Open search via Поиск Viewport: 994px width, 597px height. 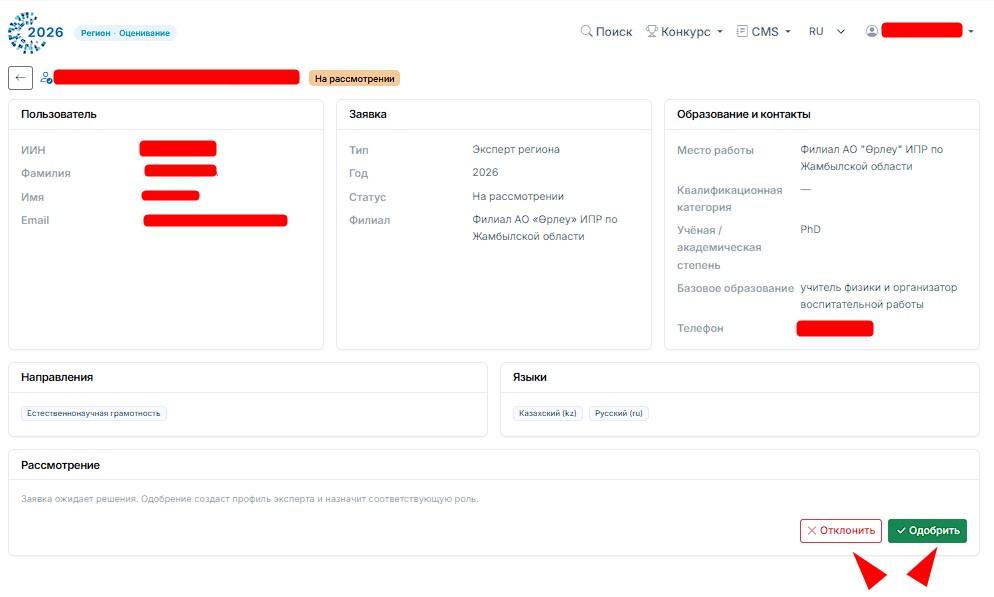606,31
